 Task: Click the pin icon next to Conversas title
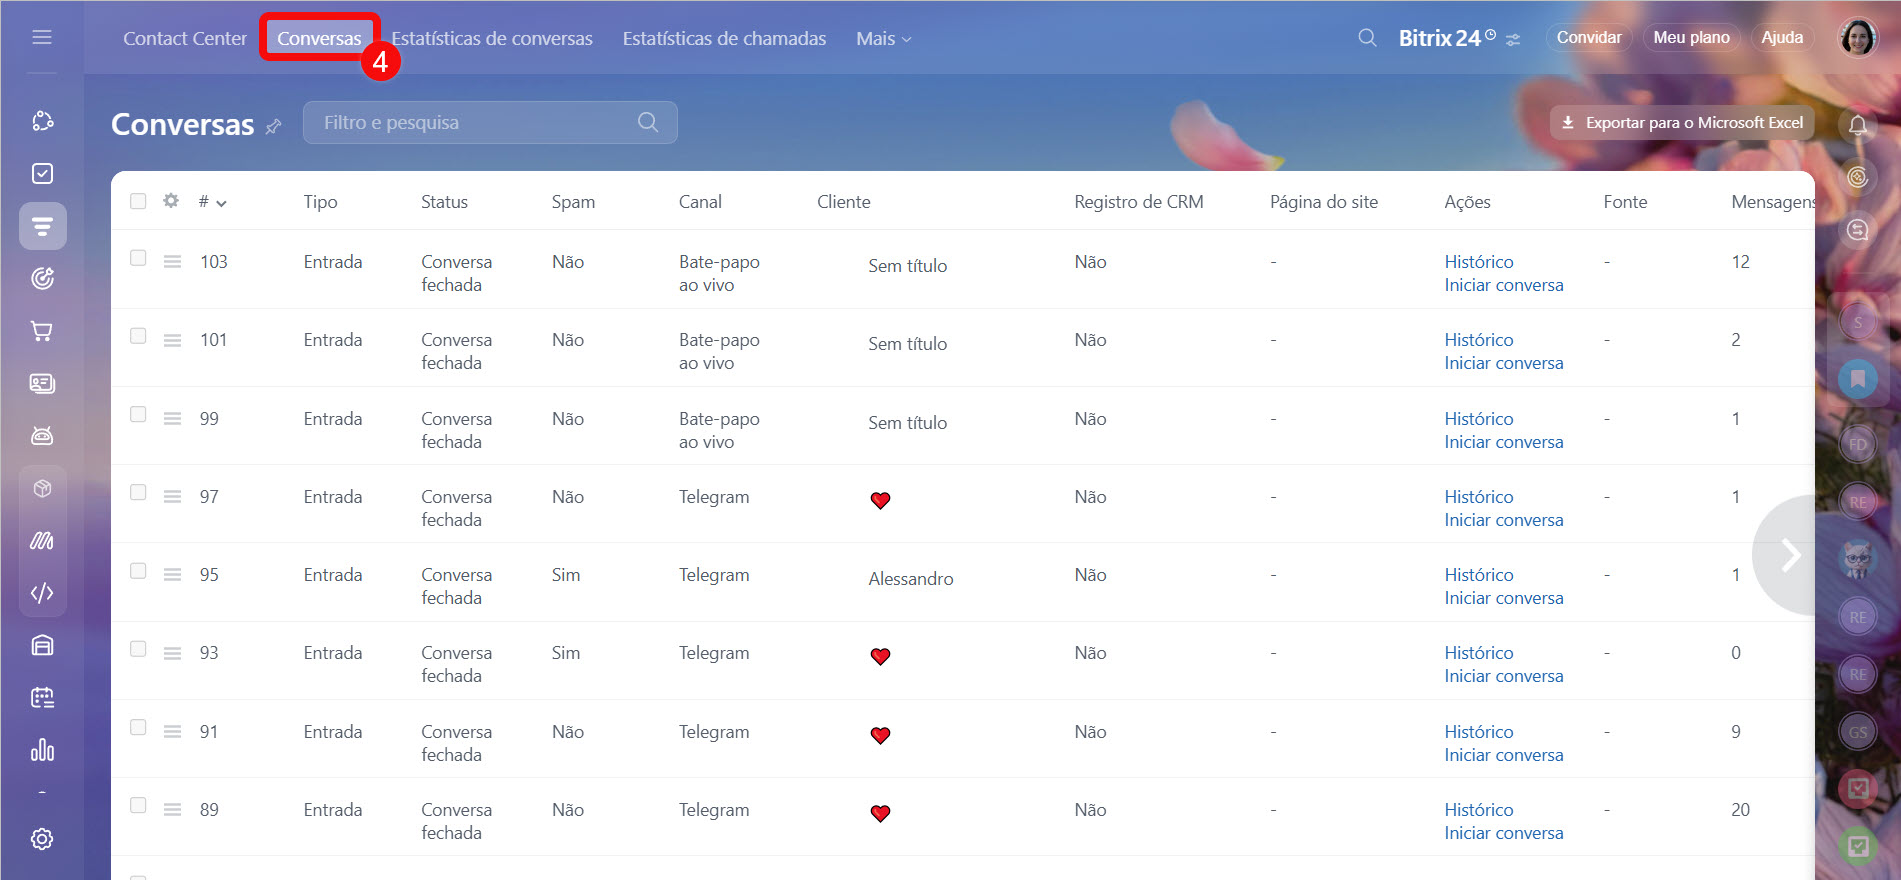(x=273, y=126)
